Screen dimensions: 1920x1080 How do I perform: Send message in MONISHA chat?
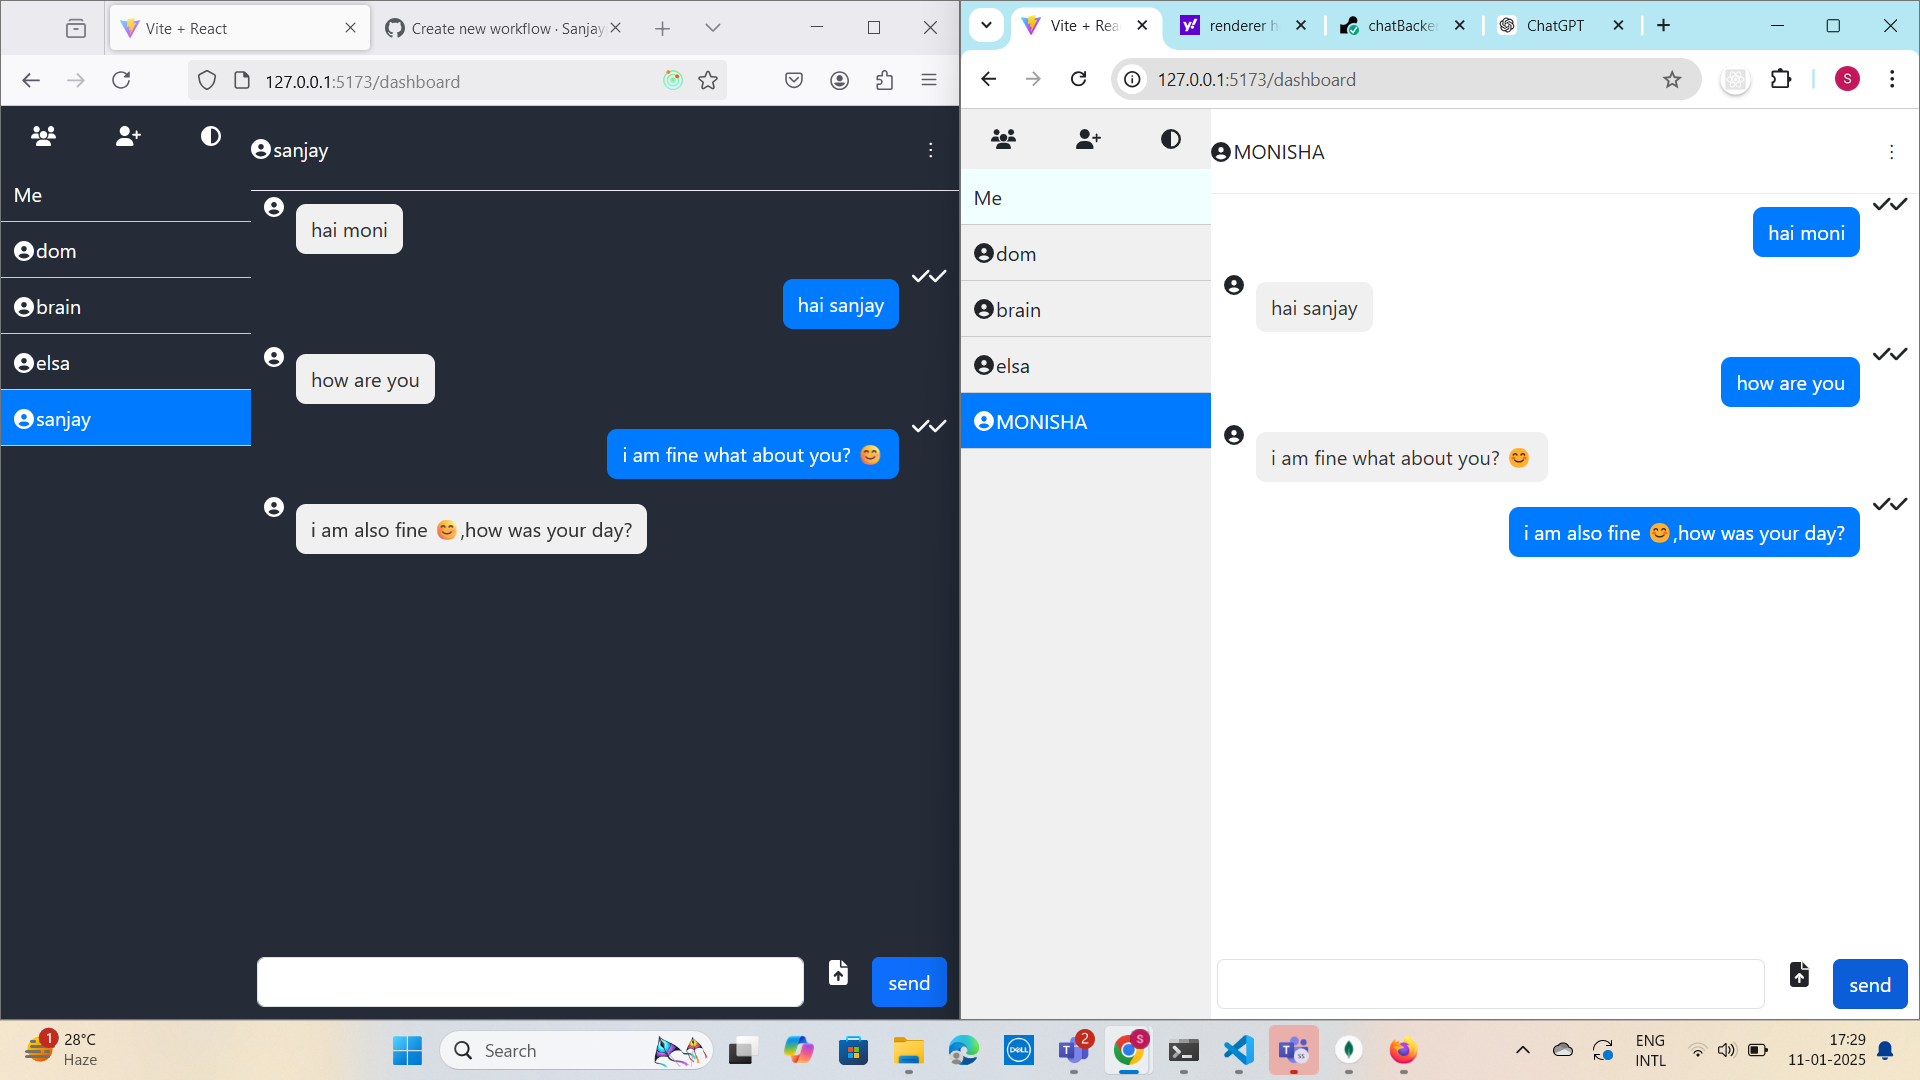tap(1869, 984)
